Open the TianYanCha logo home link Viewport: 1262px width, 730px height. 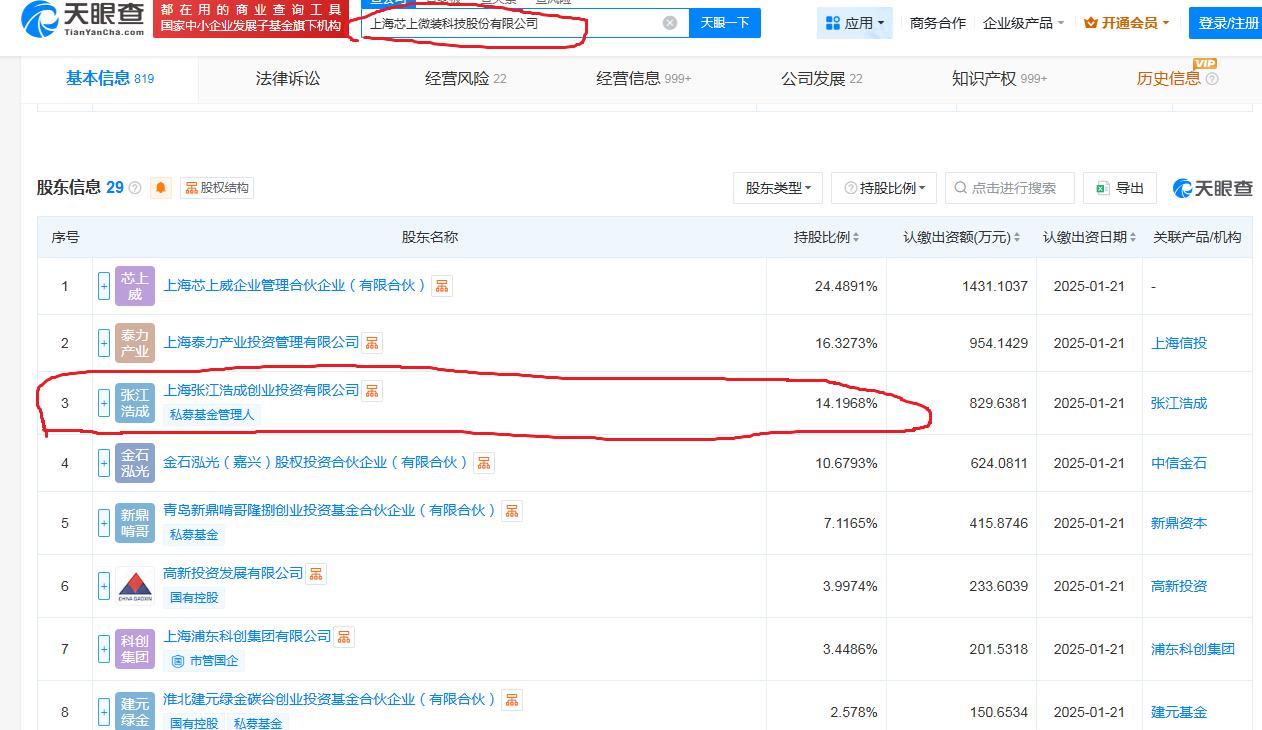83,19
